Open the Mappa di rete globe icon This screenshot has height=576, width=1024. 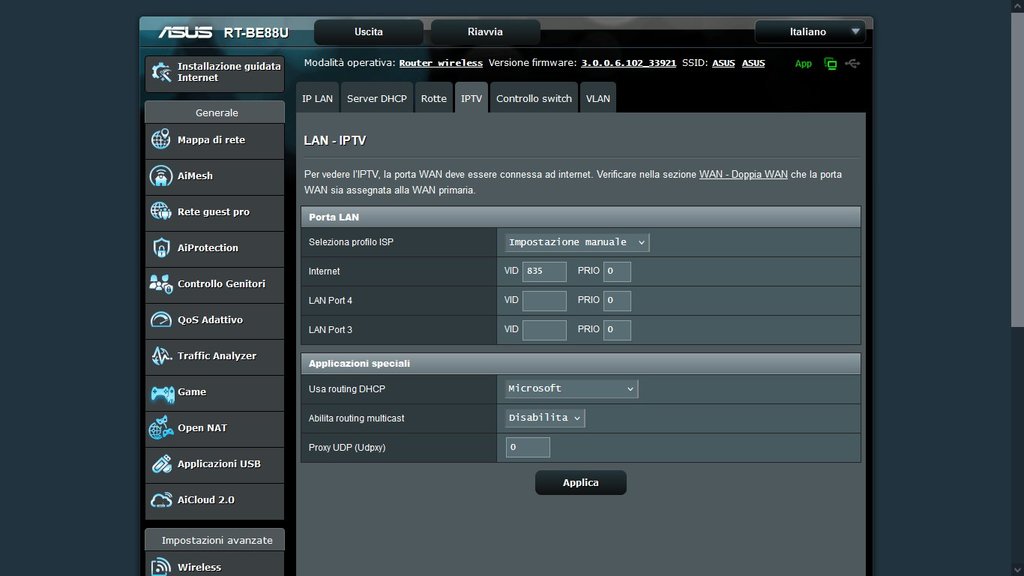pyautogui.click(x=161, y=140)
